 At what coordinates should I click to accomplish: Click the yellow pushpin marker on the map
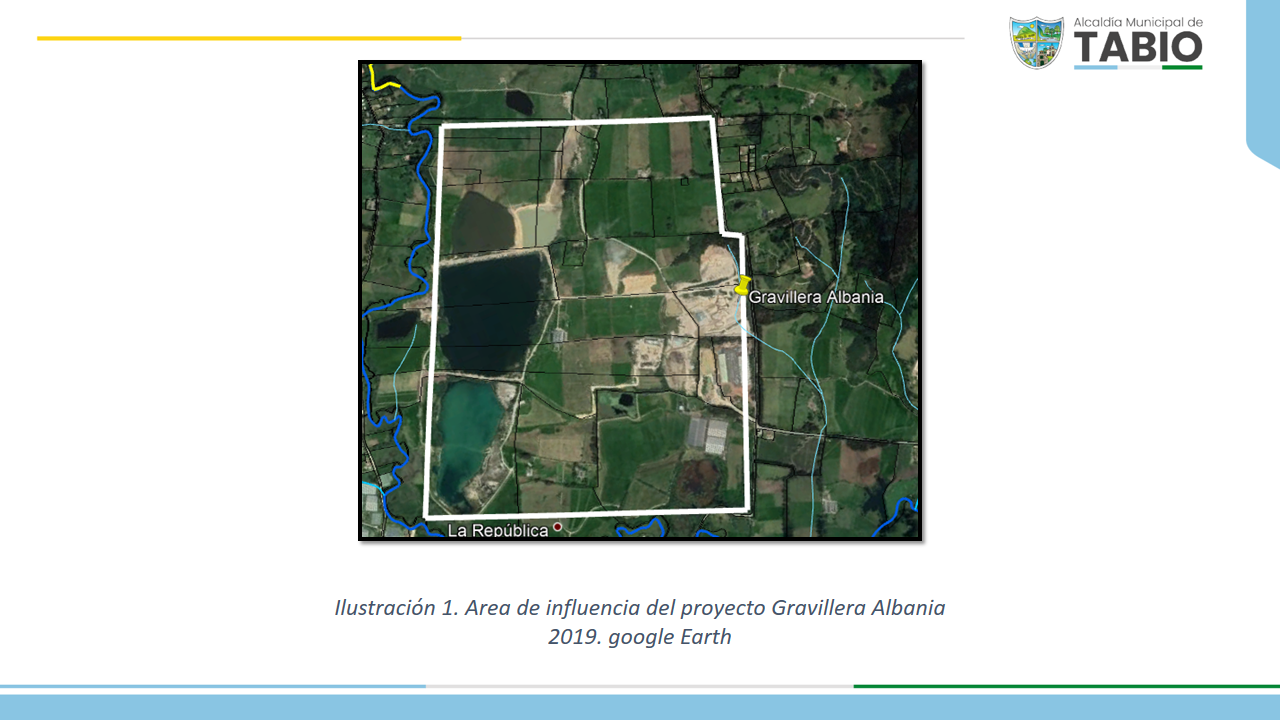742,286
